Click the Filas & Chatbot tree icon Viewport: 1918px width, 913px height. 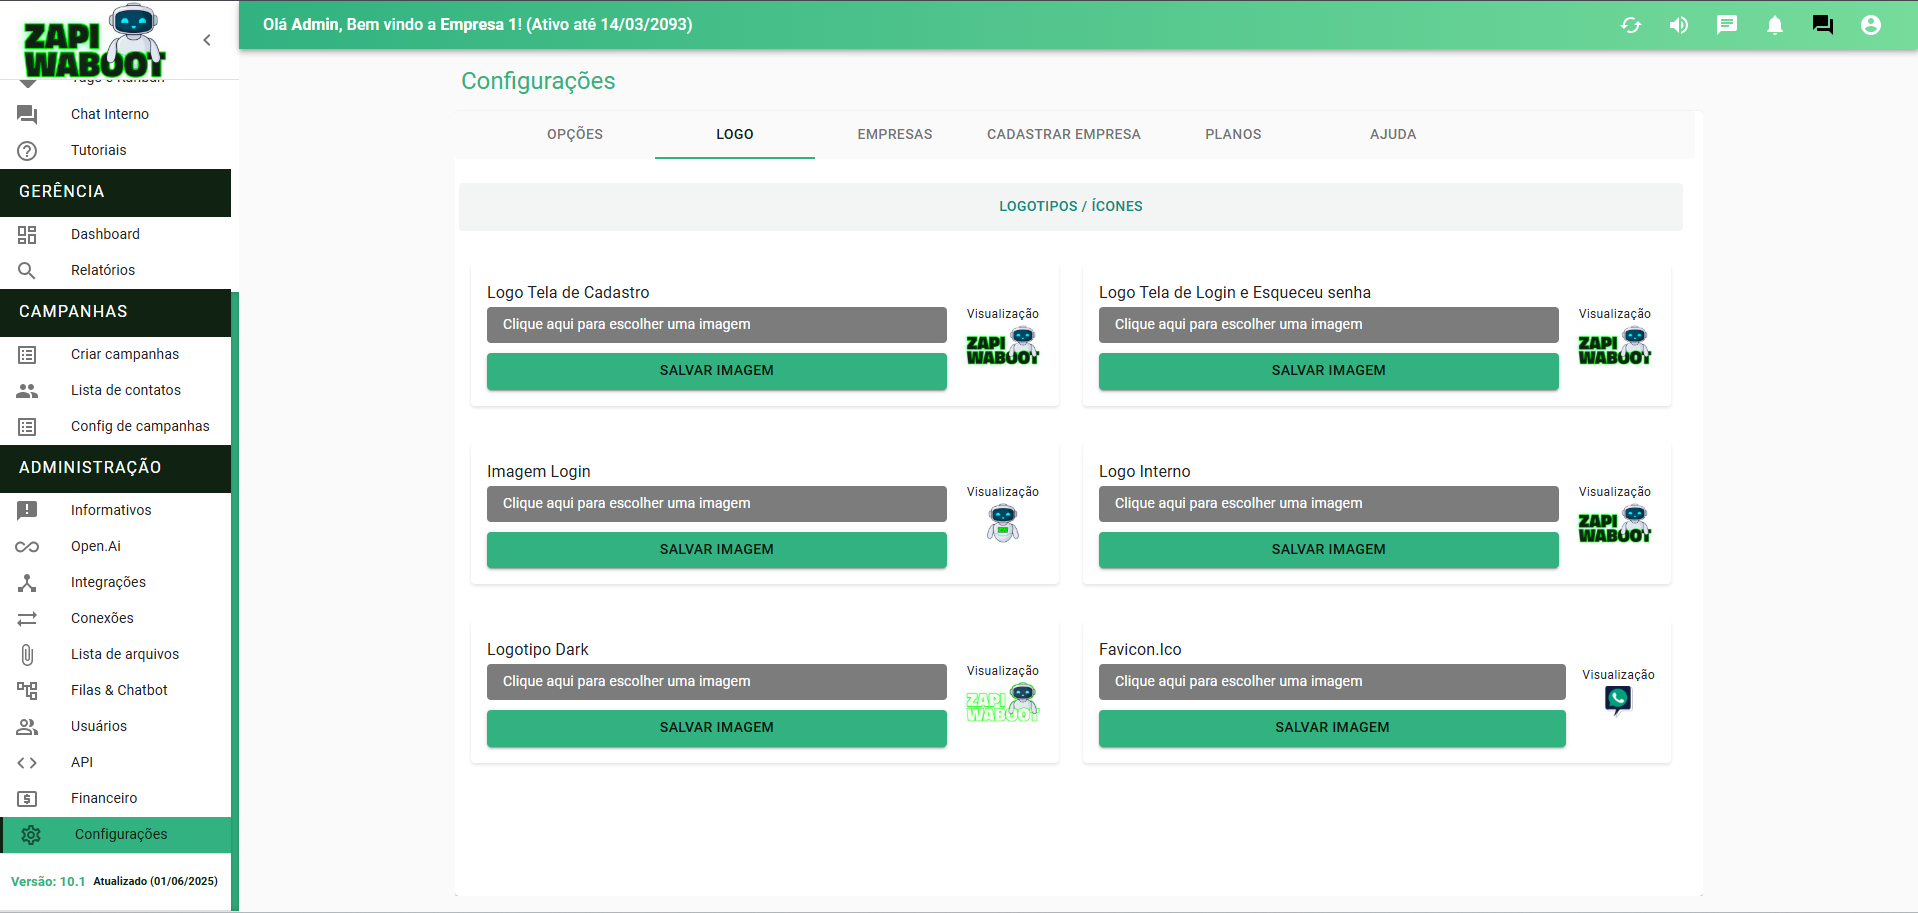pyautogui.click(x=27, y=690)
